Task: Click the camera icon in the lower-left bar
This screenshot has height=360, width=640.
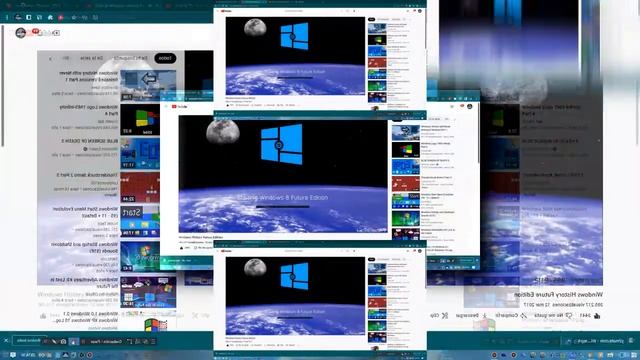Action: pyautogui.click(x=63, y=342)
